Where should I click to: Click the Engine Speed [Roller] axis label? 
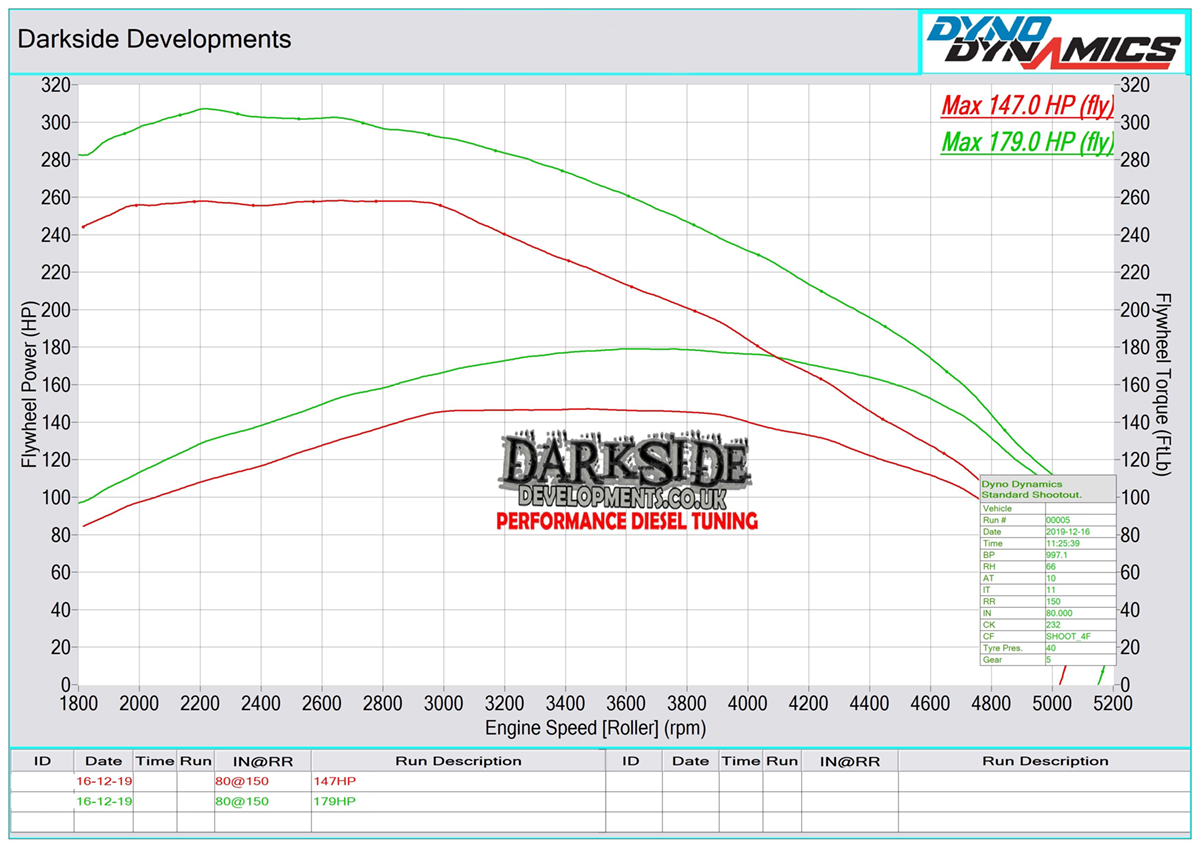coord(594,728)
